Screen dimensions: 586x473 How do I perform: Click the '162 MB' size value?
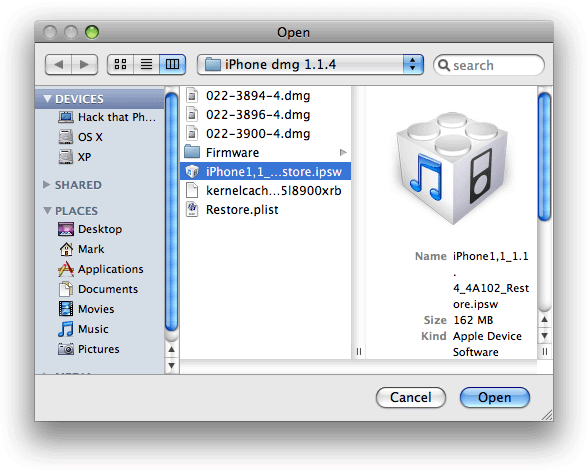[473, 320]
